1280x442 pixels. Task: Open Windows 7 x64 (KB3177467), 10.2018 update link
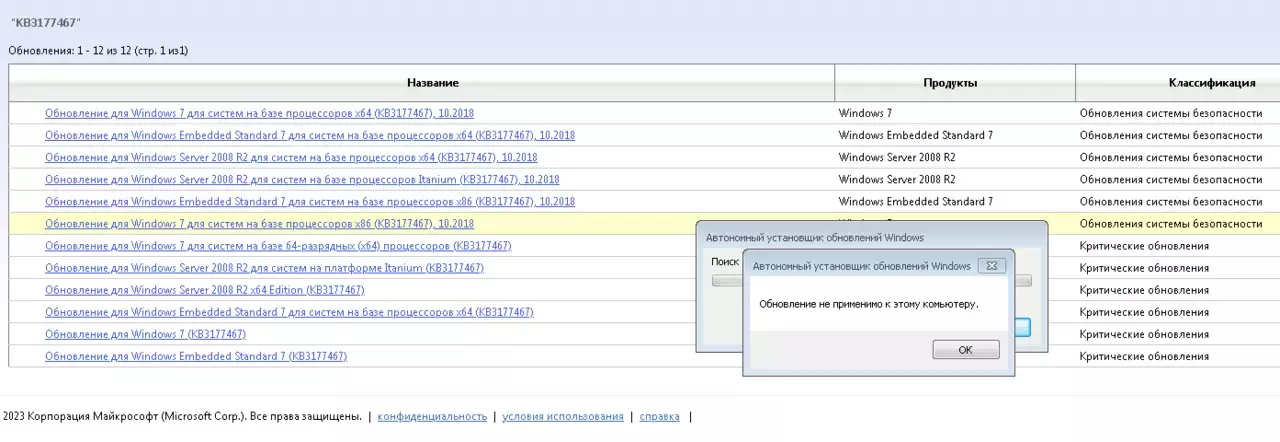(x=259, y=113)
